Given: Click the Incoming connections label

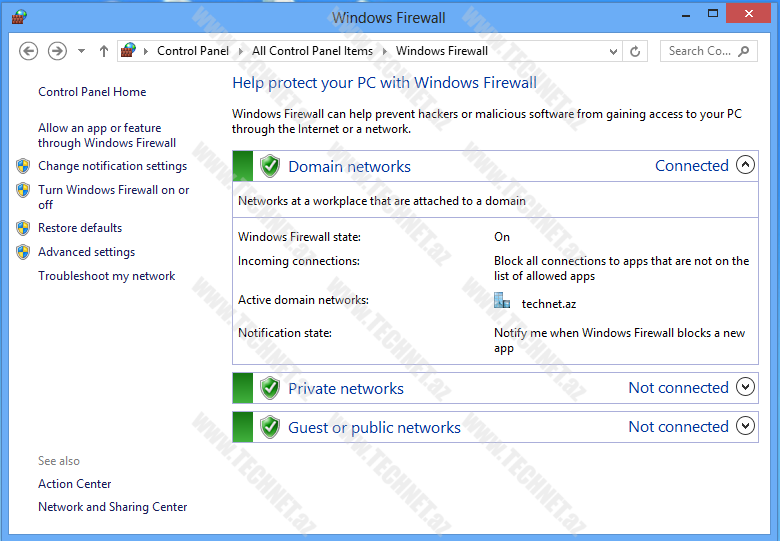Looking at the screenshot, I should [298, 261].
